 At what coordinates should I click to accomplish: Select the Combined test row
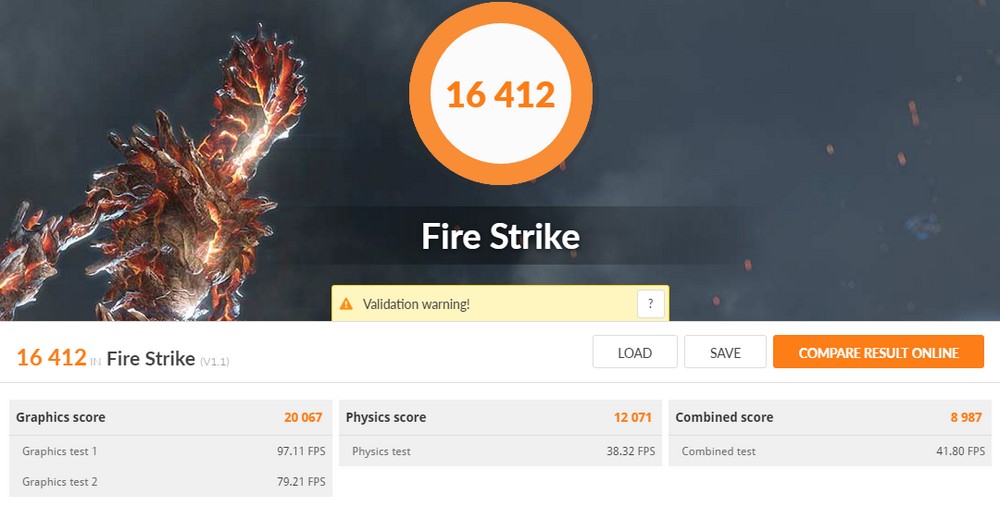(830, 451)
